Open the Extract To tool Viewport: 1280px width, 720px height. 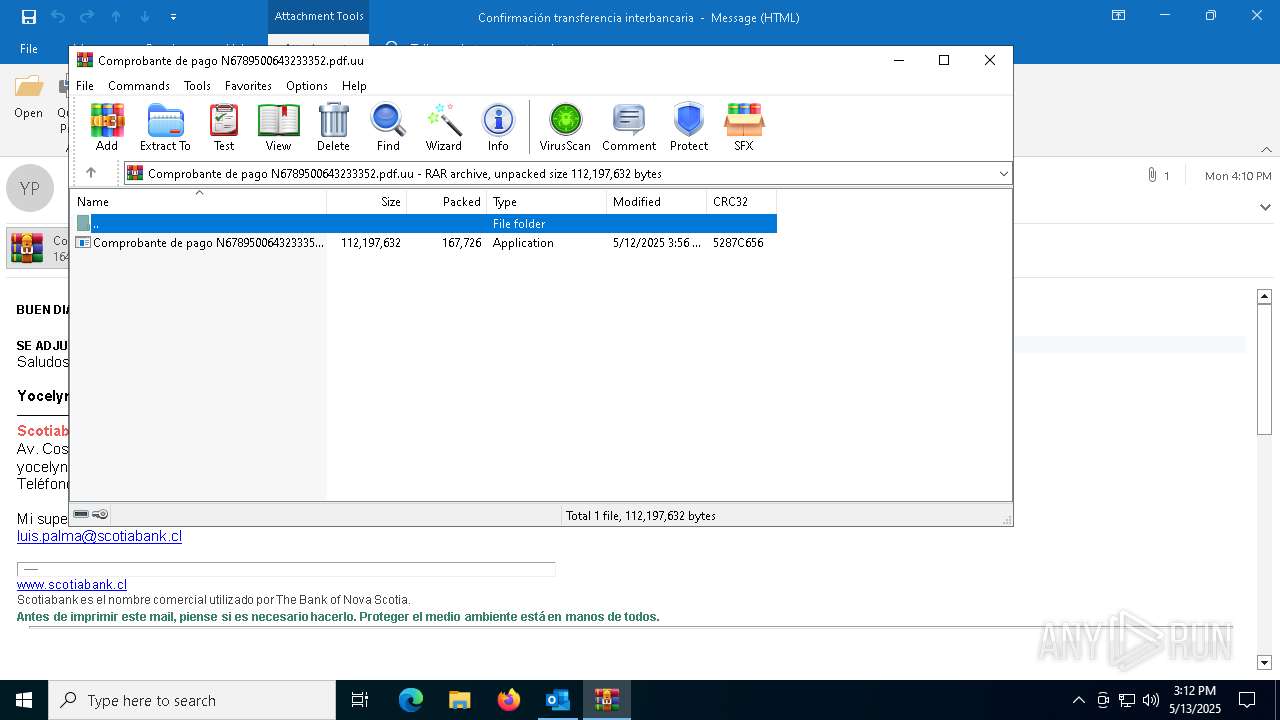tap(165, 127)
